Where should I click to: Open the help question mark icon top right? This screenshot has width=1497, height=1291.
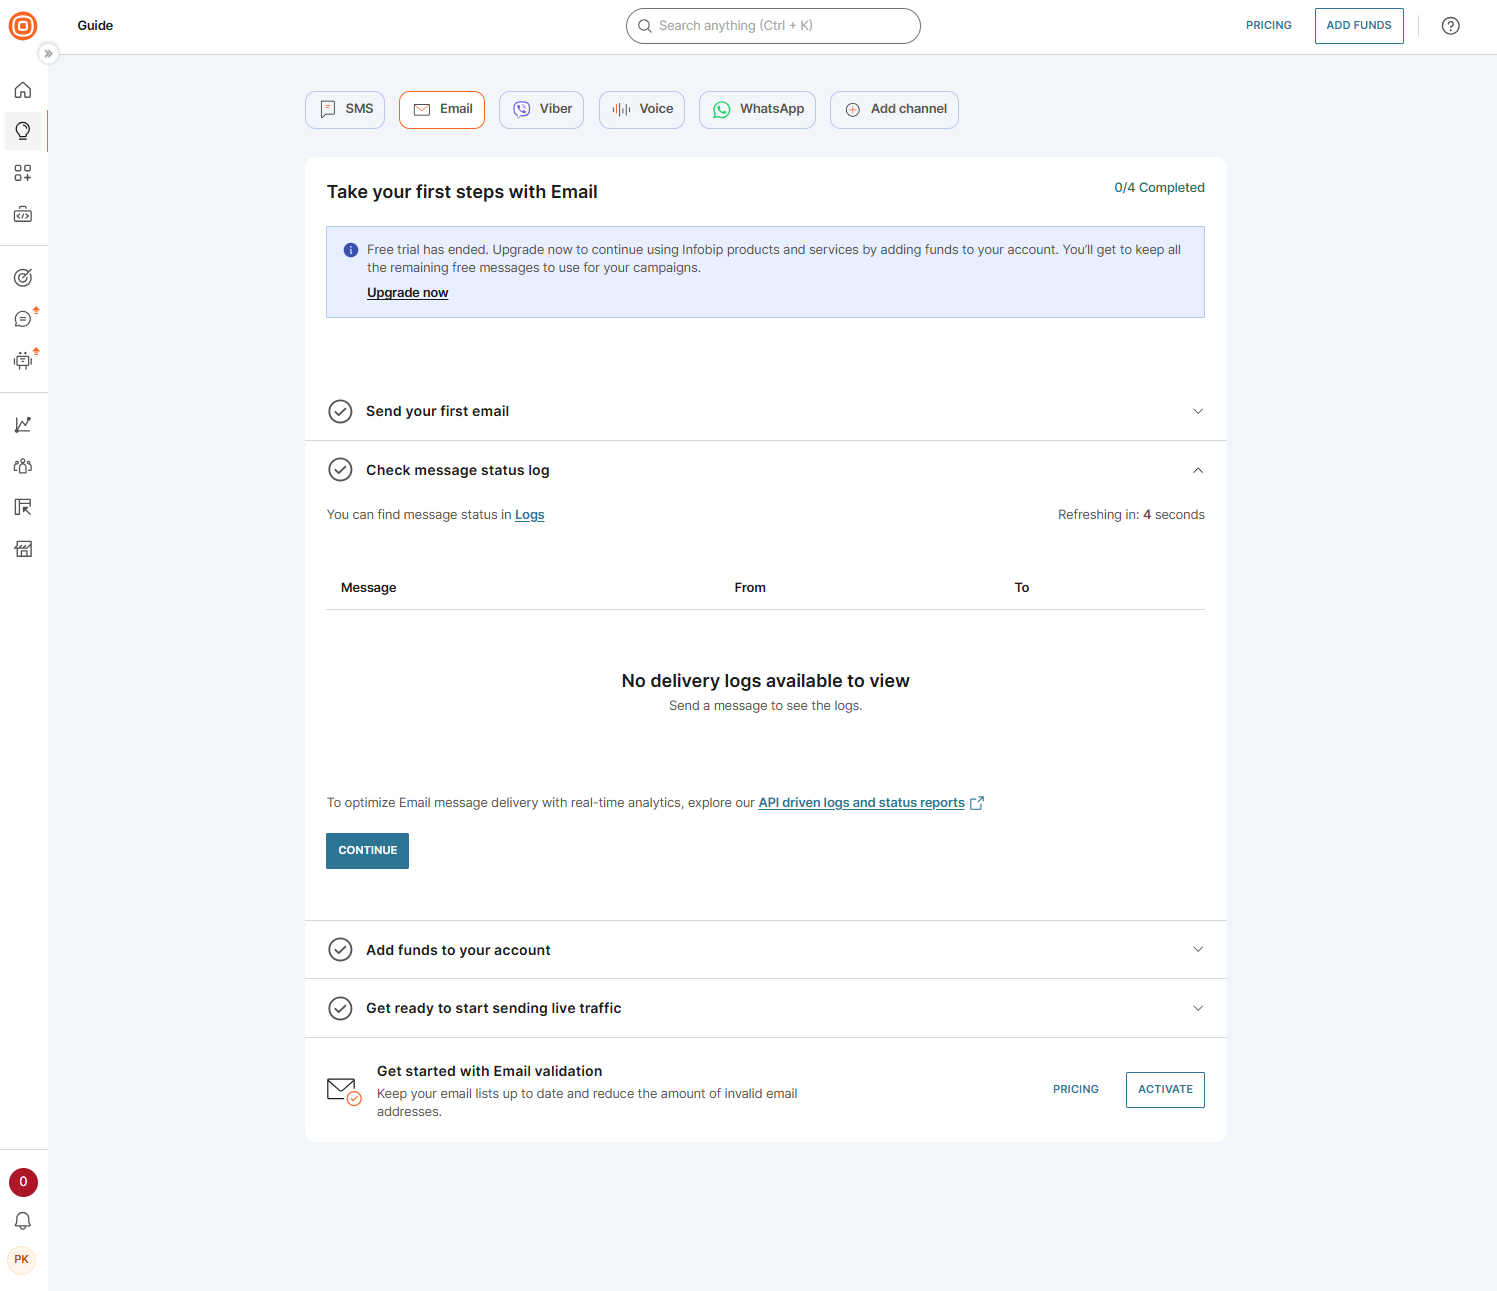point(1450,26)
